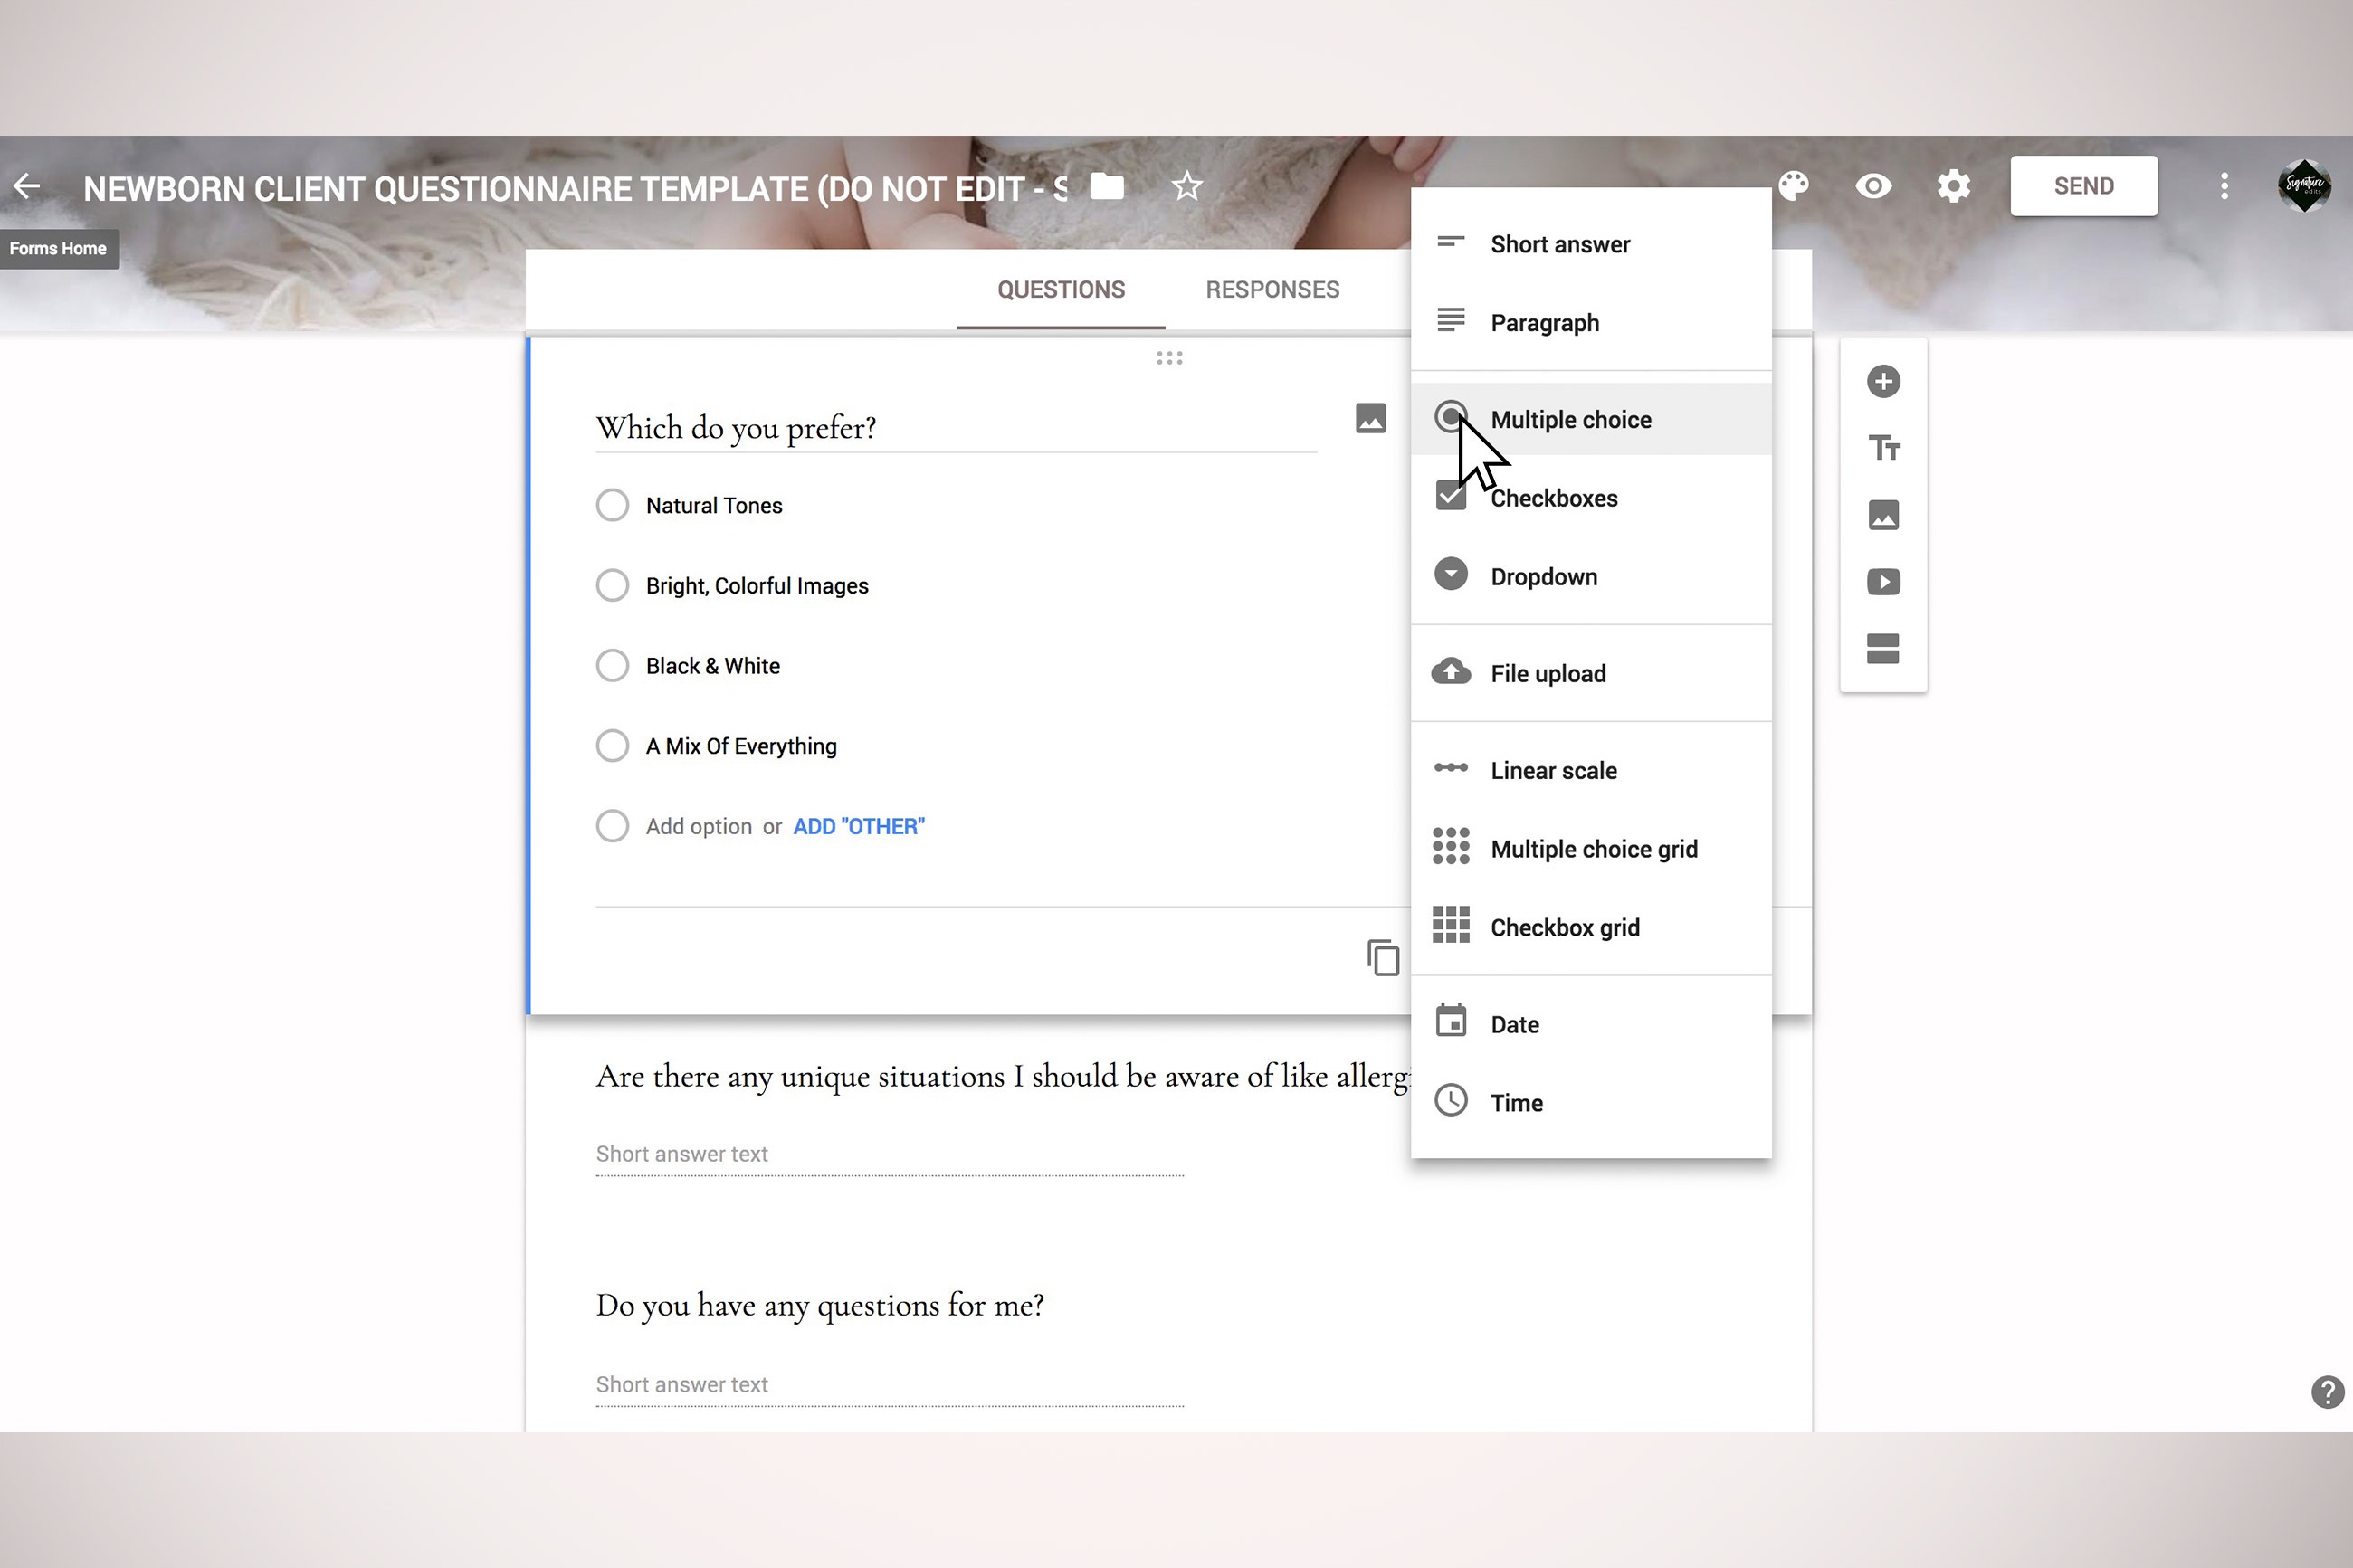Choose Checkboxes from type menu
This screenshot has width=2353, height=1568.
(x=1552, y=498)
